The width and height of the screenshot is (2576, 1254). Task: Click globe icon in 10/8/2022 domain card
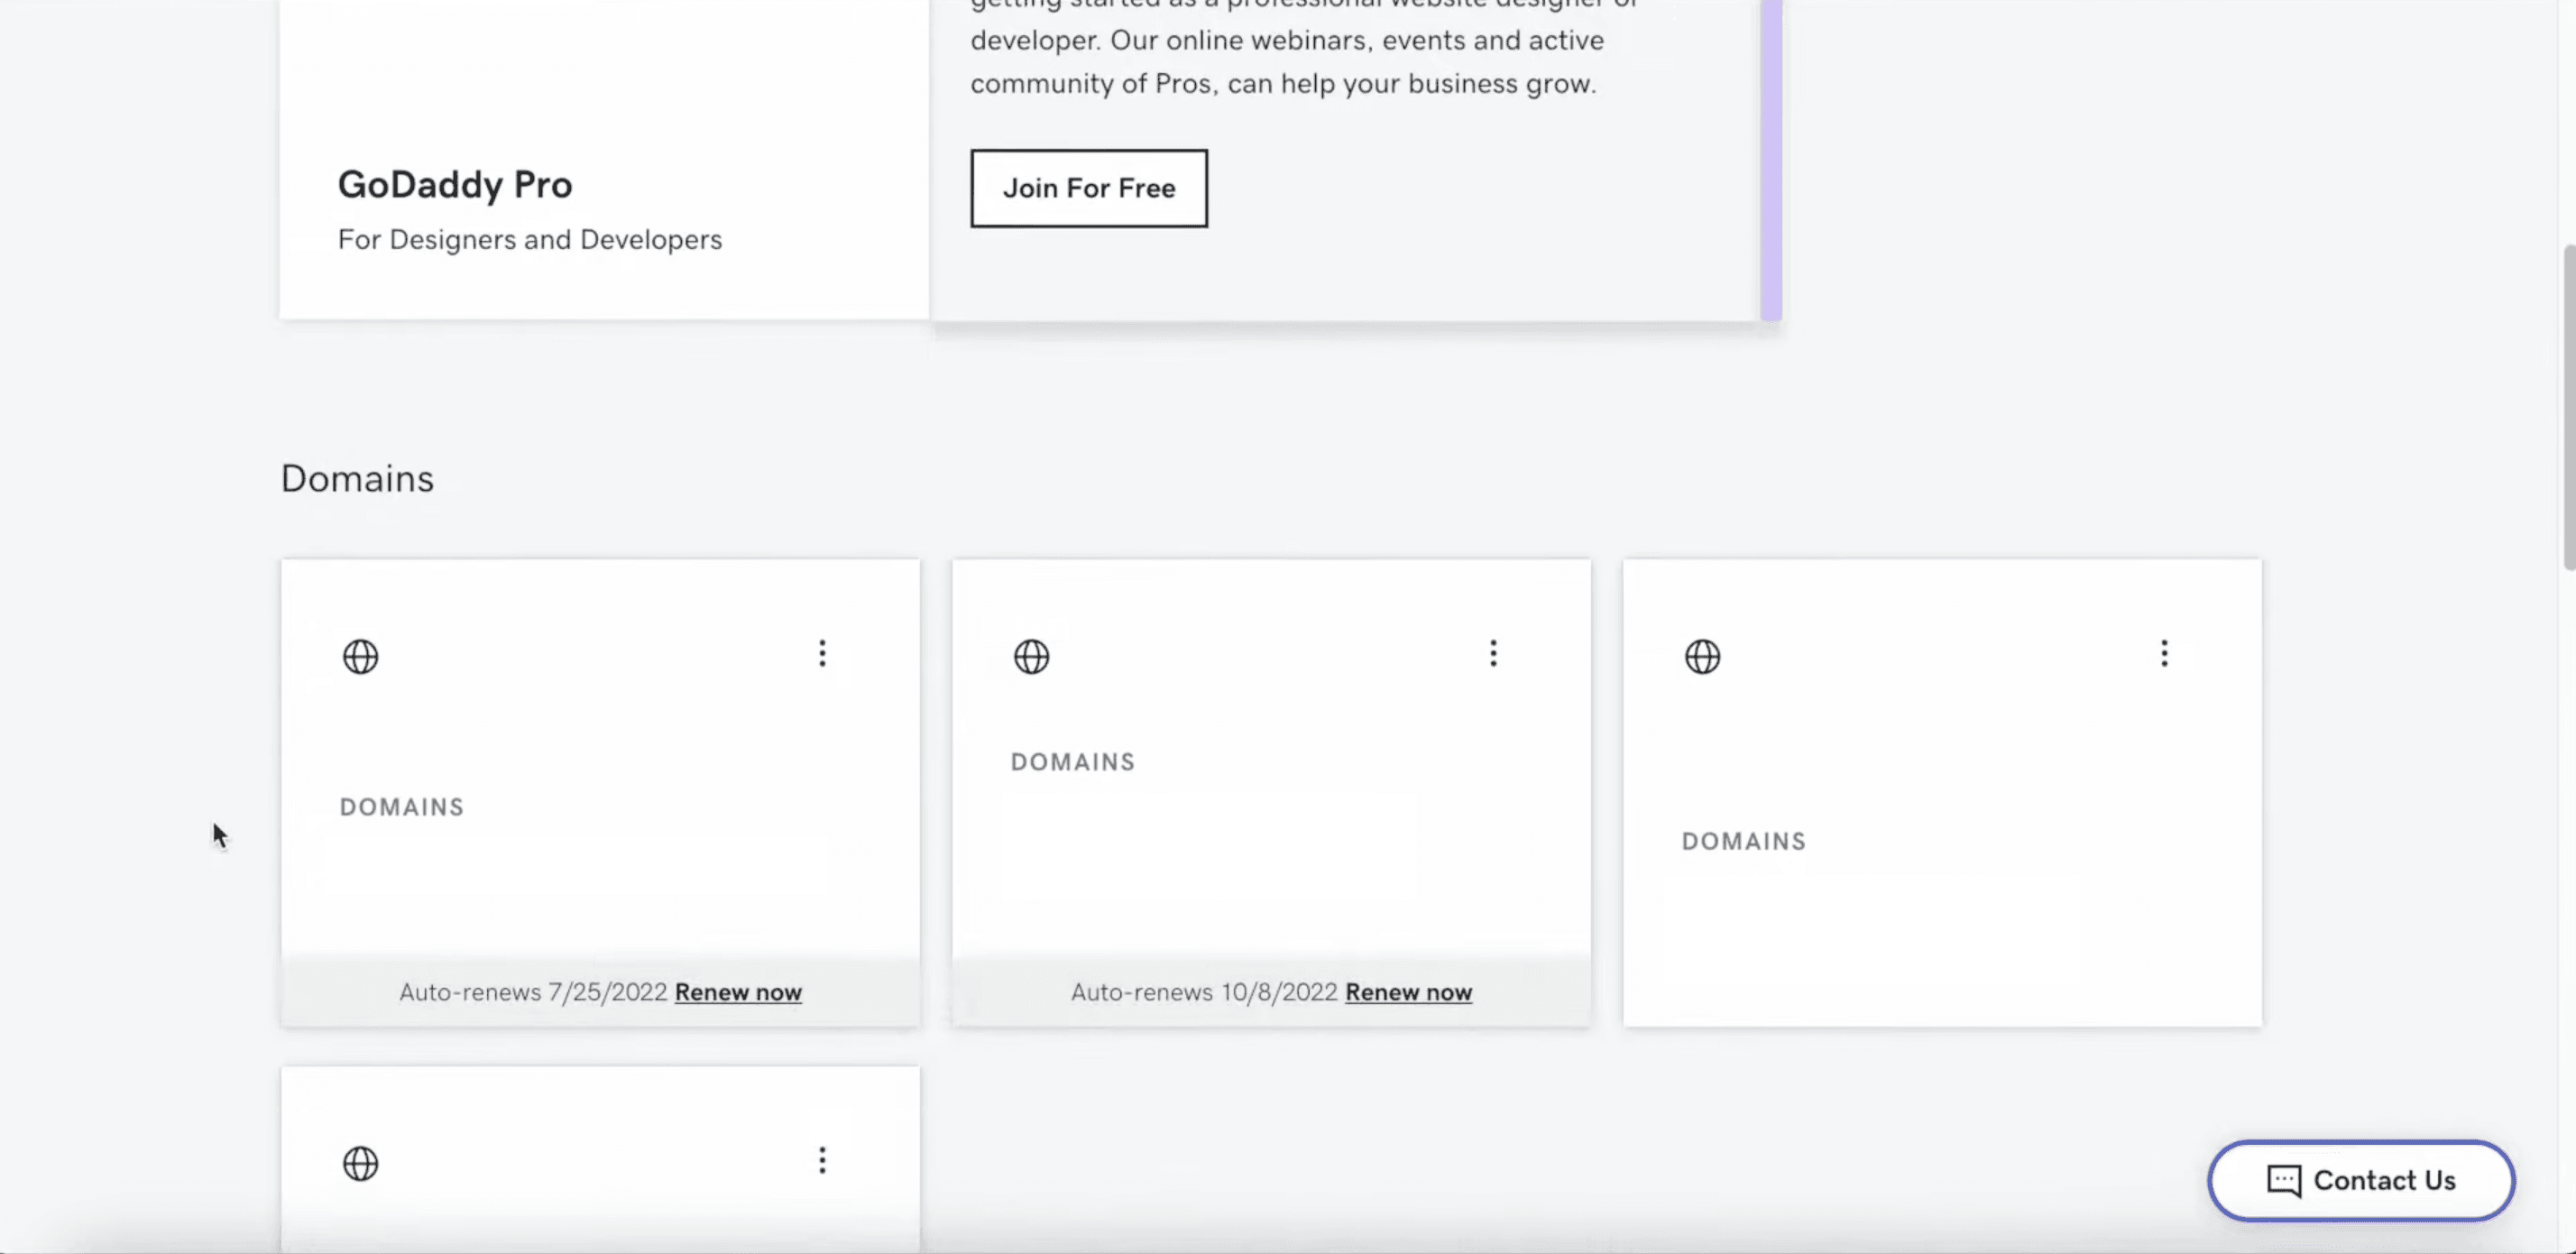click(1031, 657)
